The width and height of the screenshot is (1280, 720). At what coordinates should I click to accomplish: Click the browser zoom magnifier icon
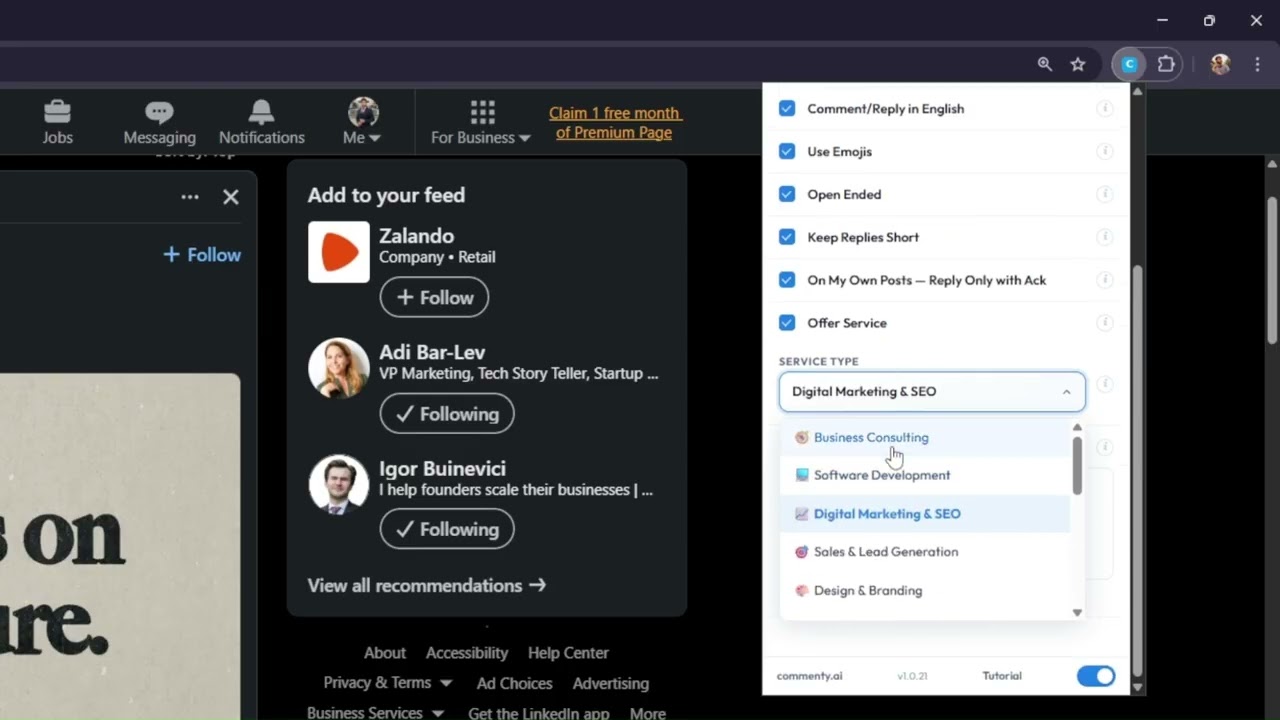(1045, 64)
